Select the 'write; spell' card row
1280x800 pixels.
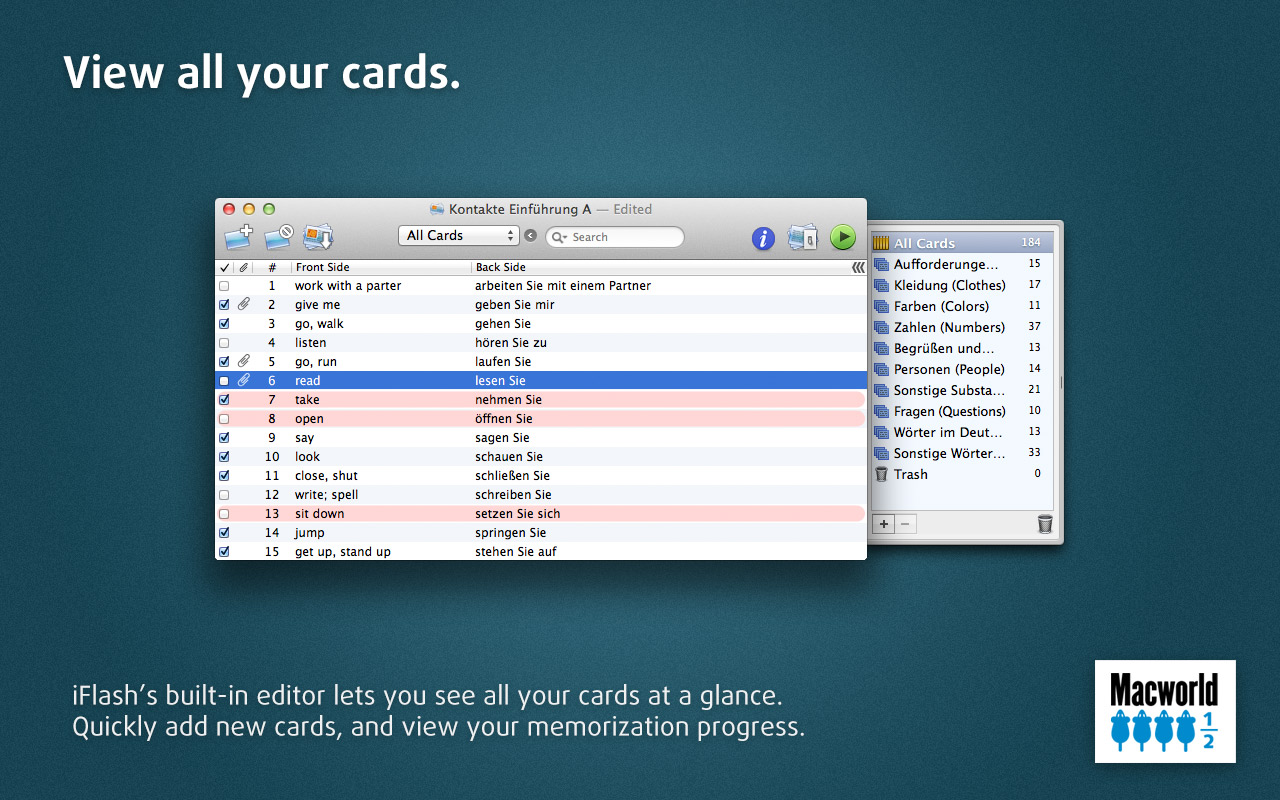tap(541, 495)
